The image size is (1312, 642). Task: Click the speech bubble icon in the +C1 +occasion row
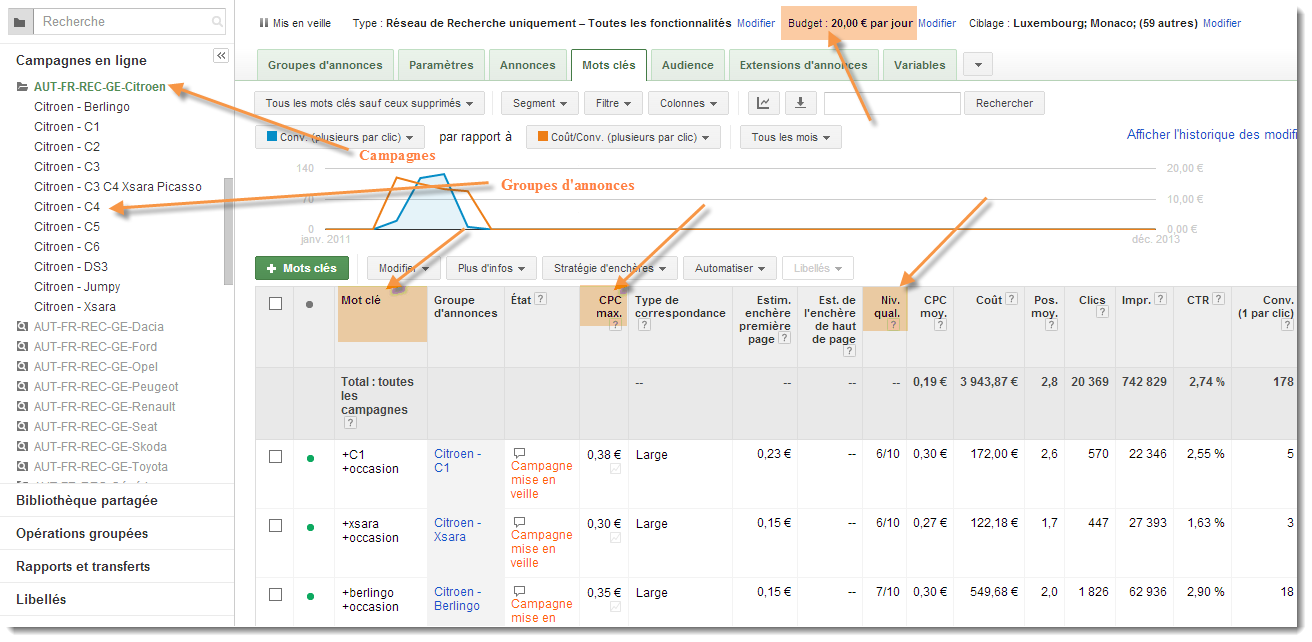click(x=519, y=453)
